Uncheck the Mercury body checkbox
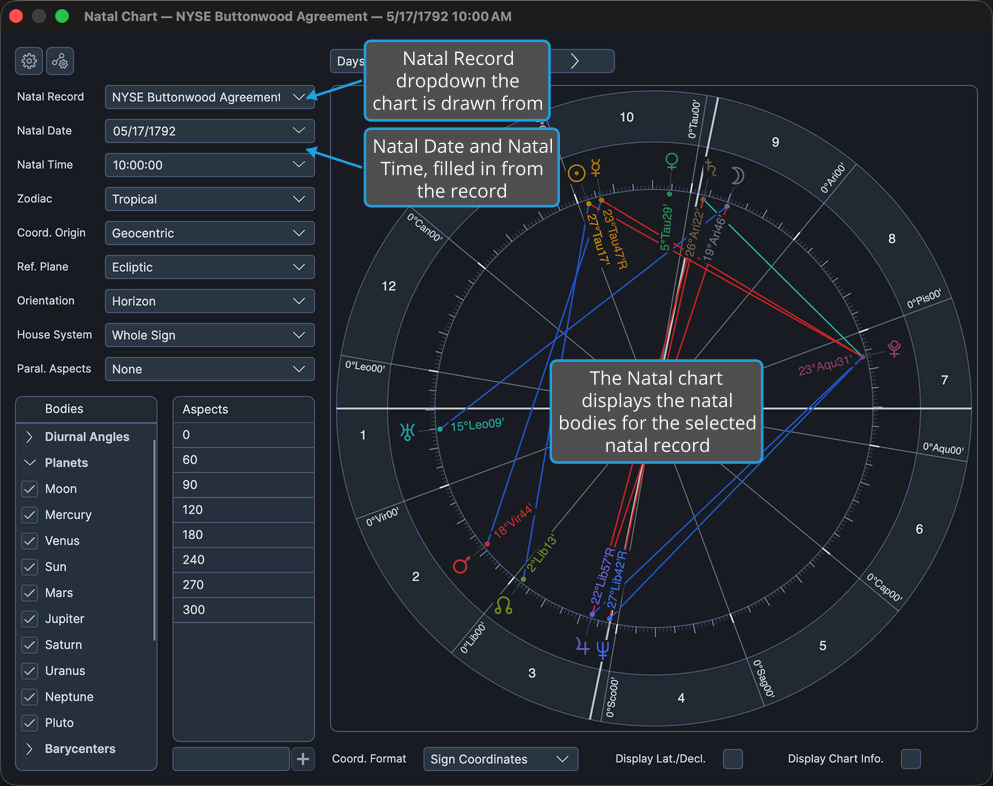The width and height of the screenshot is (993, 786). (30, 515)
